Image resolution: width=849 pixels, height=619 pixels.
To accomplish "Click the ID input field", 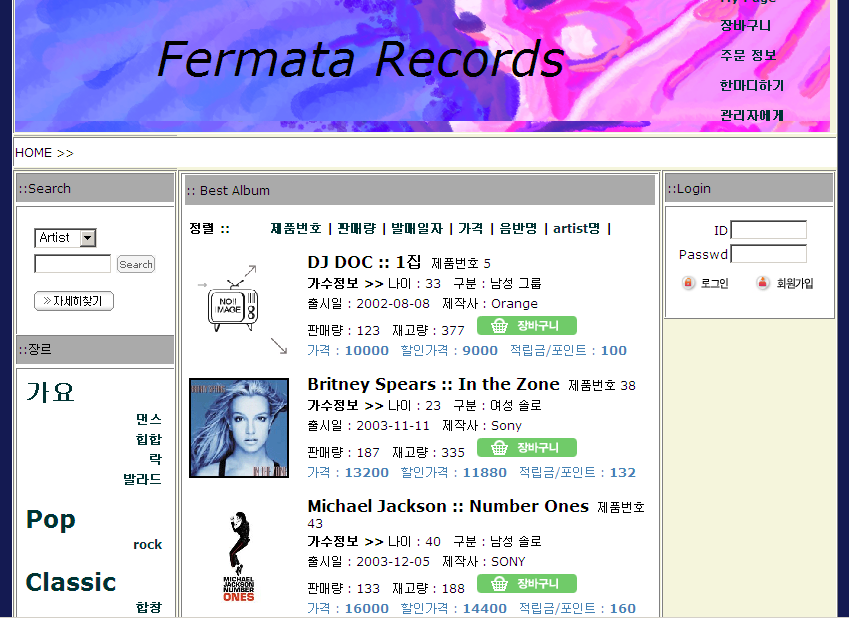I will 768,230.
